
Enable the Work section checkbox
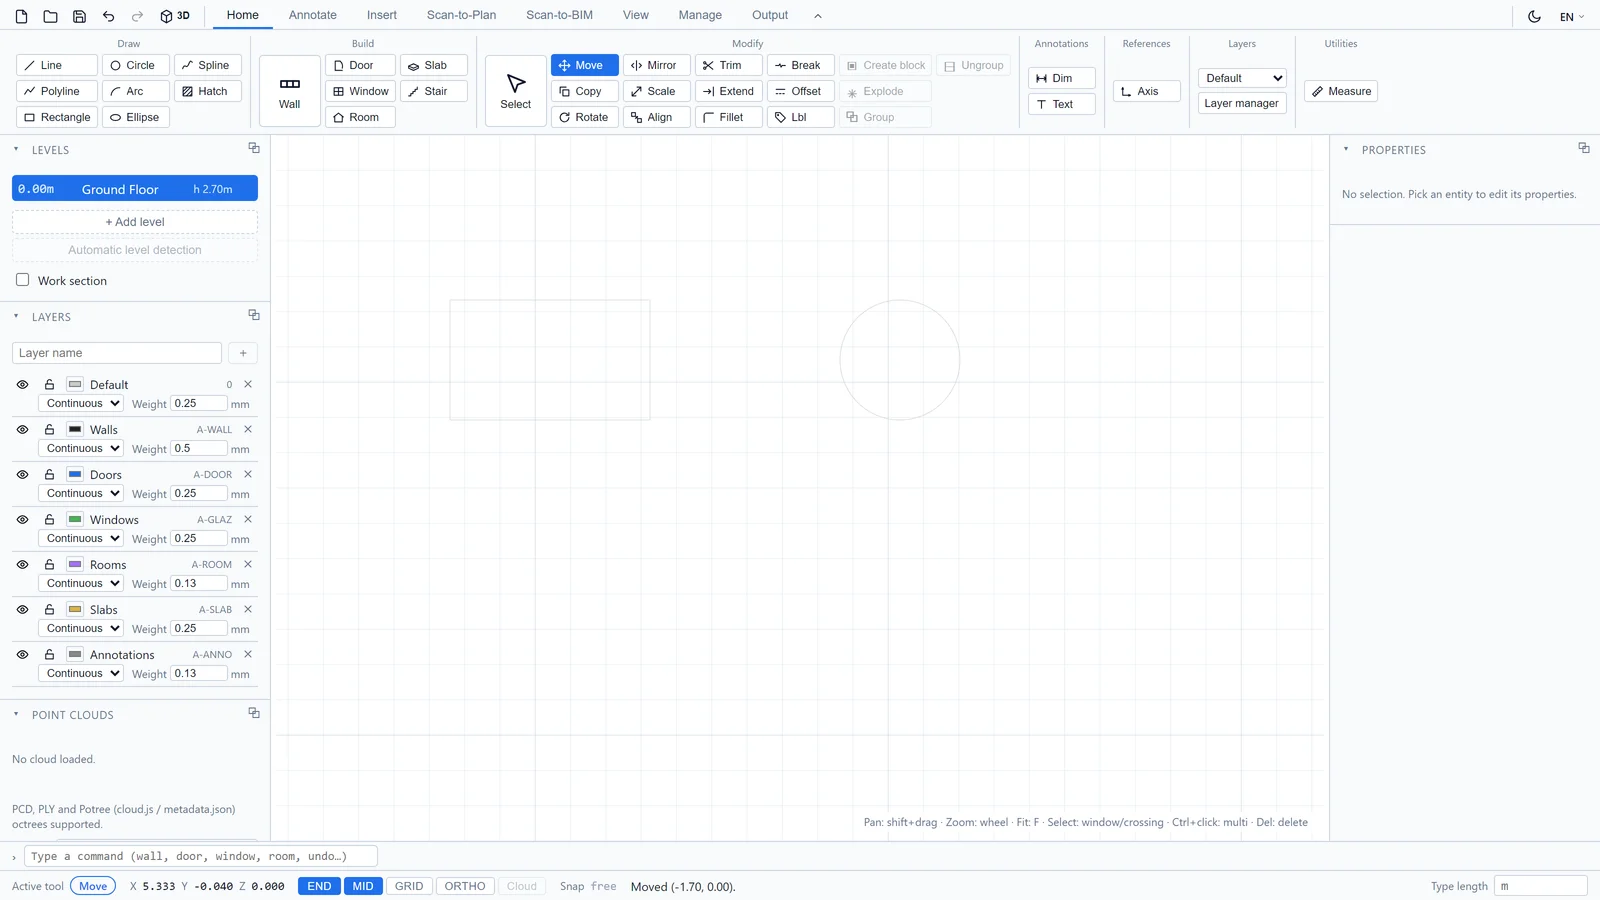pyautogui.click(x=22, y=280)
